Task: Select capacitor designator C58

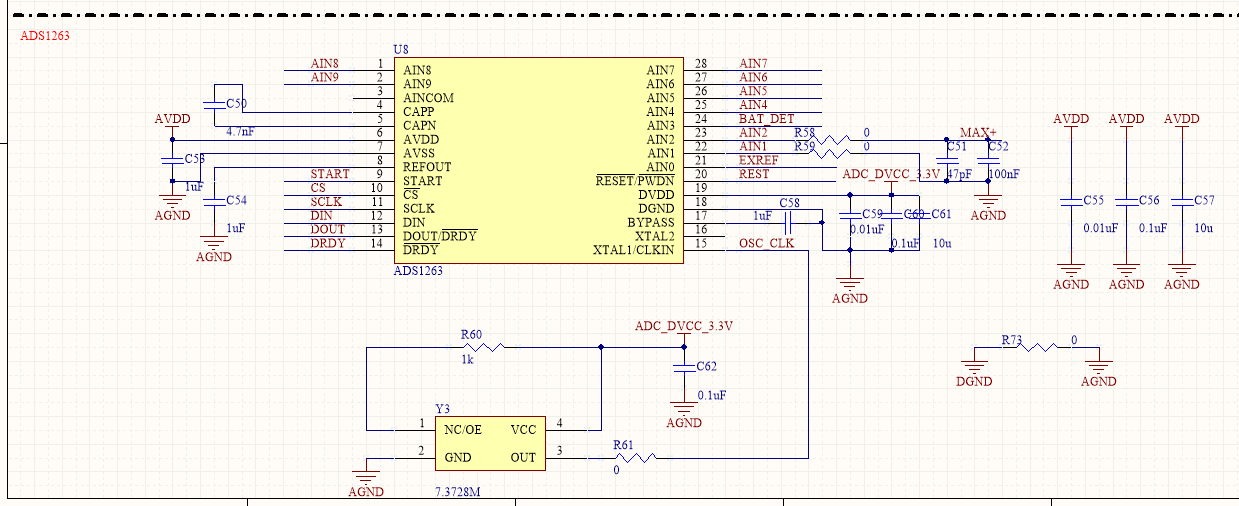Action: tap(790, 204)
